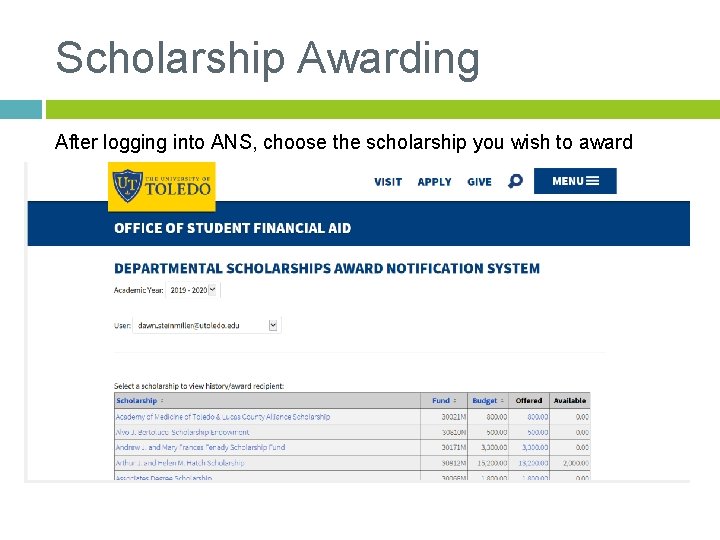Screen dimensions: 720x540
Task: Select the Fenady Scholarship Fund link
Action: [200, 447]
